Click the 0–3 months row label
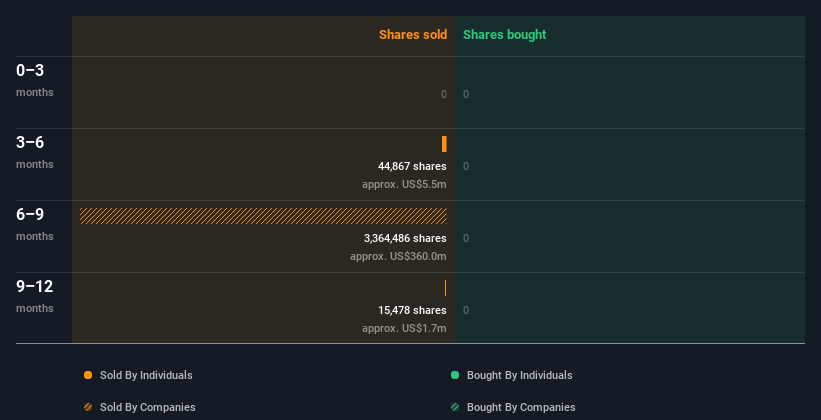821x420 pixels. [35, 80]
